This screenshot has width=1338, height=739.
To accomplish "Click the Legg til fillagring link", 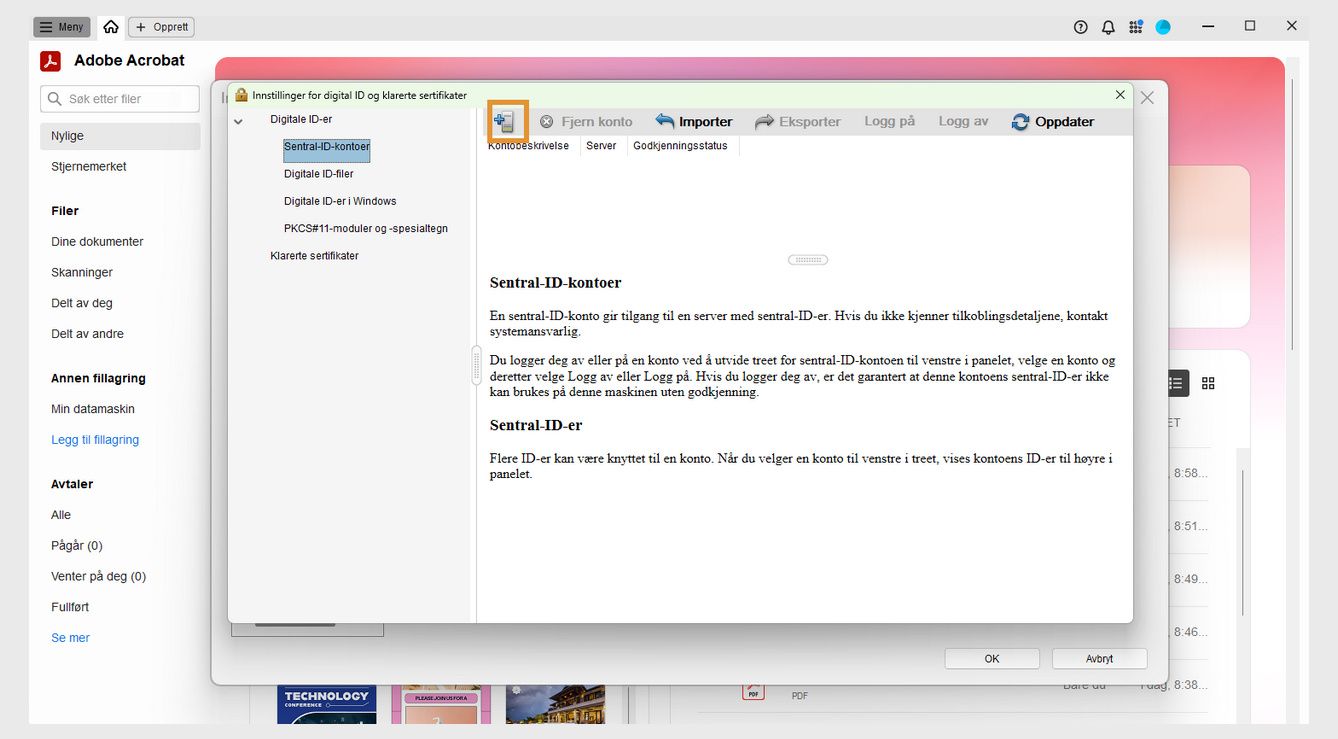I will pos(95,440).
